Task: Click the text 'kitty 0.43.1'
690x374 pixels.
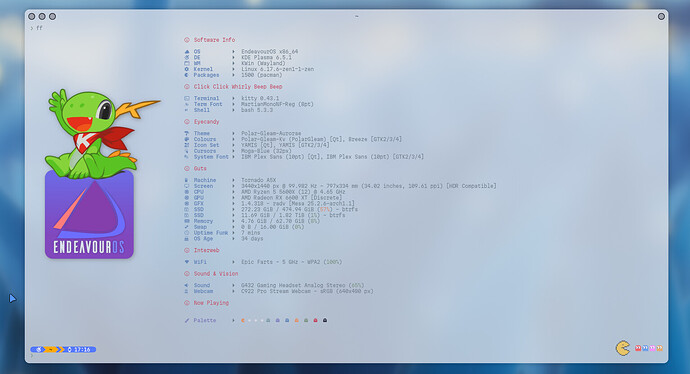Action: (x=260, y=98)
